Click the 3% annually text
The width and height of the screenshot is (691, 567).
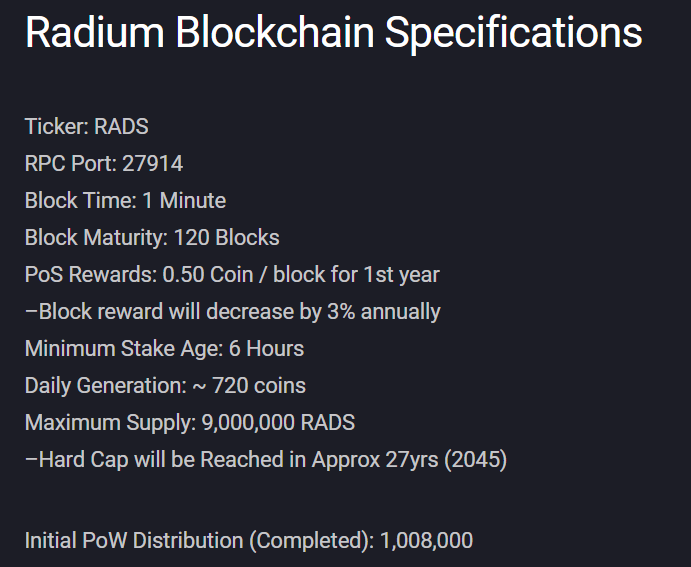383,312
